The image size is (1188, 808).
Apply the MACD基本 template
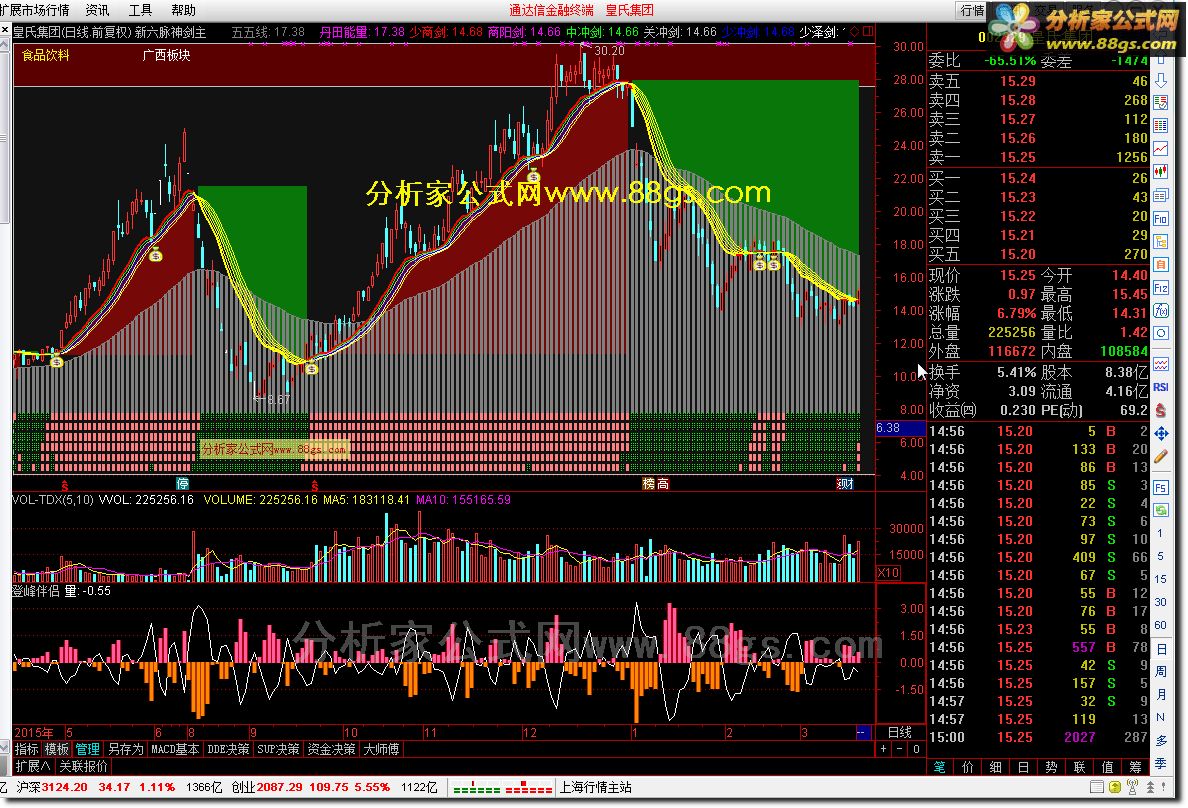pyautogui.click(x=175, y=750)
